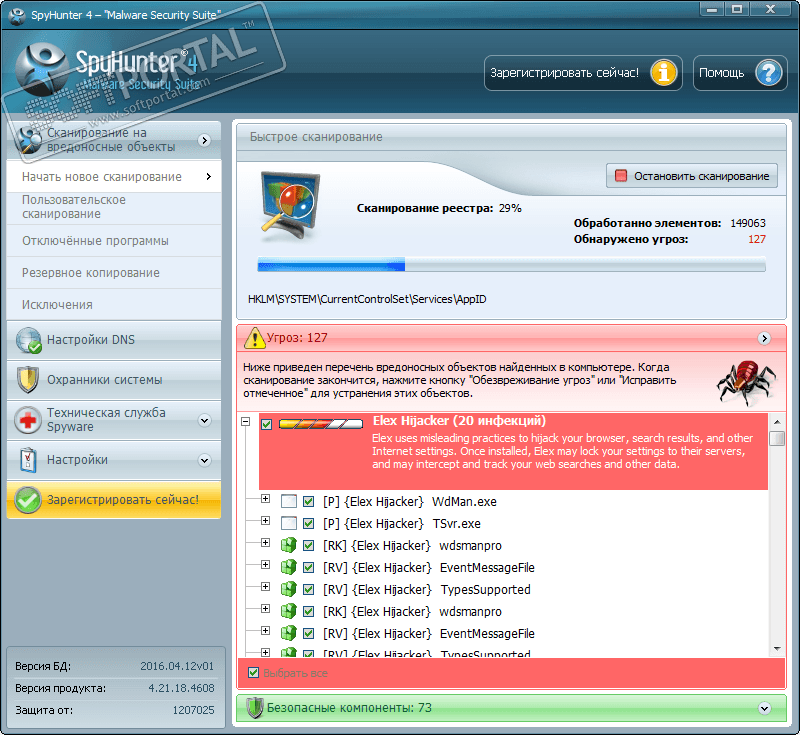
Task: Expand the Техническая служба Spyware section chevron
Action: coord(205,420)
